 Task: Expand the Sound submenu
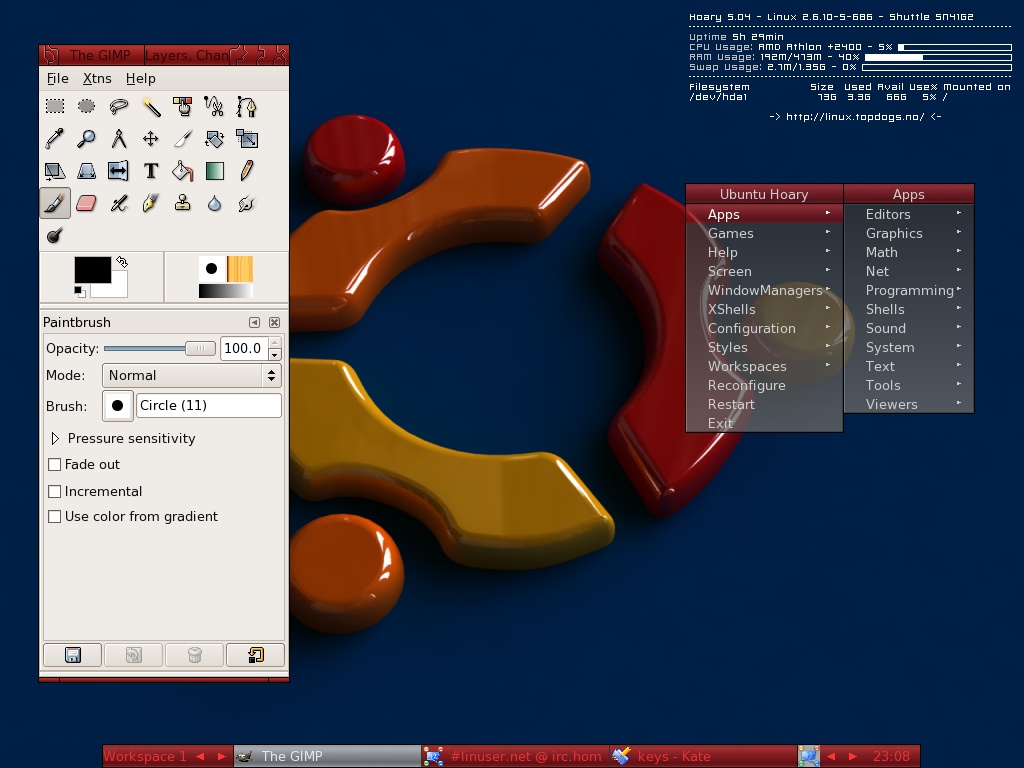[909, 328]
